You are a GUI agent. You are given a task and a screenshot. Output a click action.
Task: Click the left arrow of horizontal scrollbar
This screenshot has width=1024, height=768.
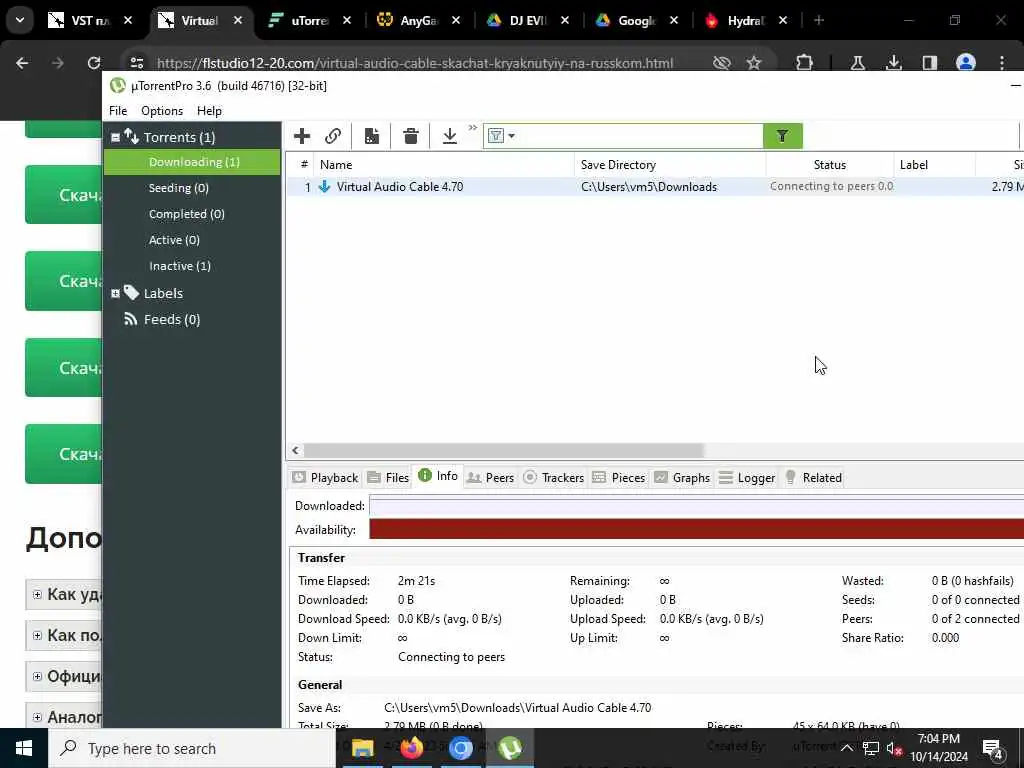(295, 450)
